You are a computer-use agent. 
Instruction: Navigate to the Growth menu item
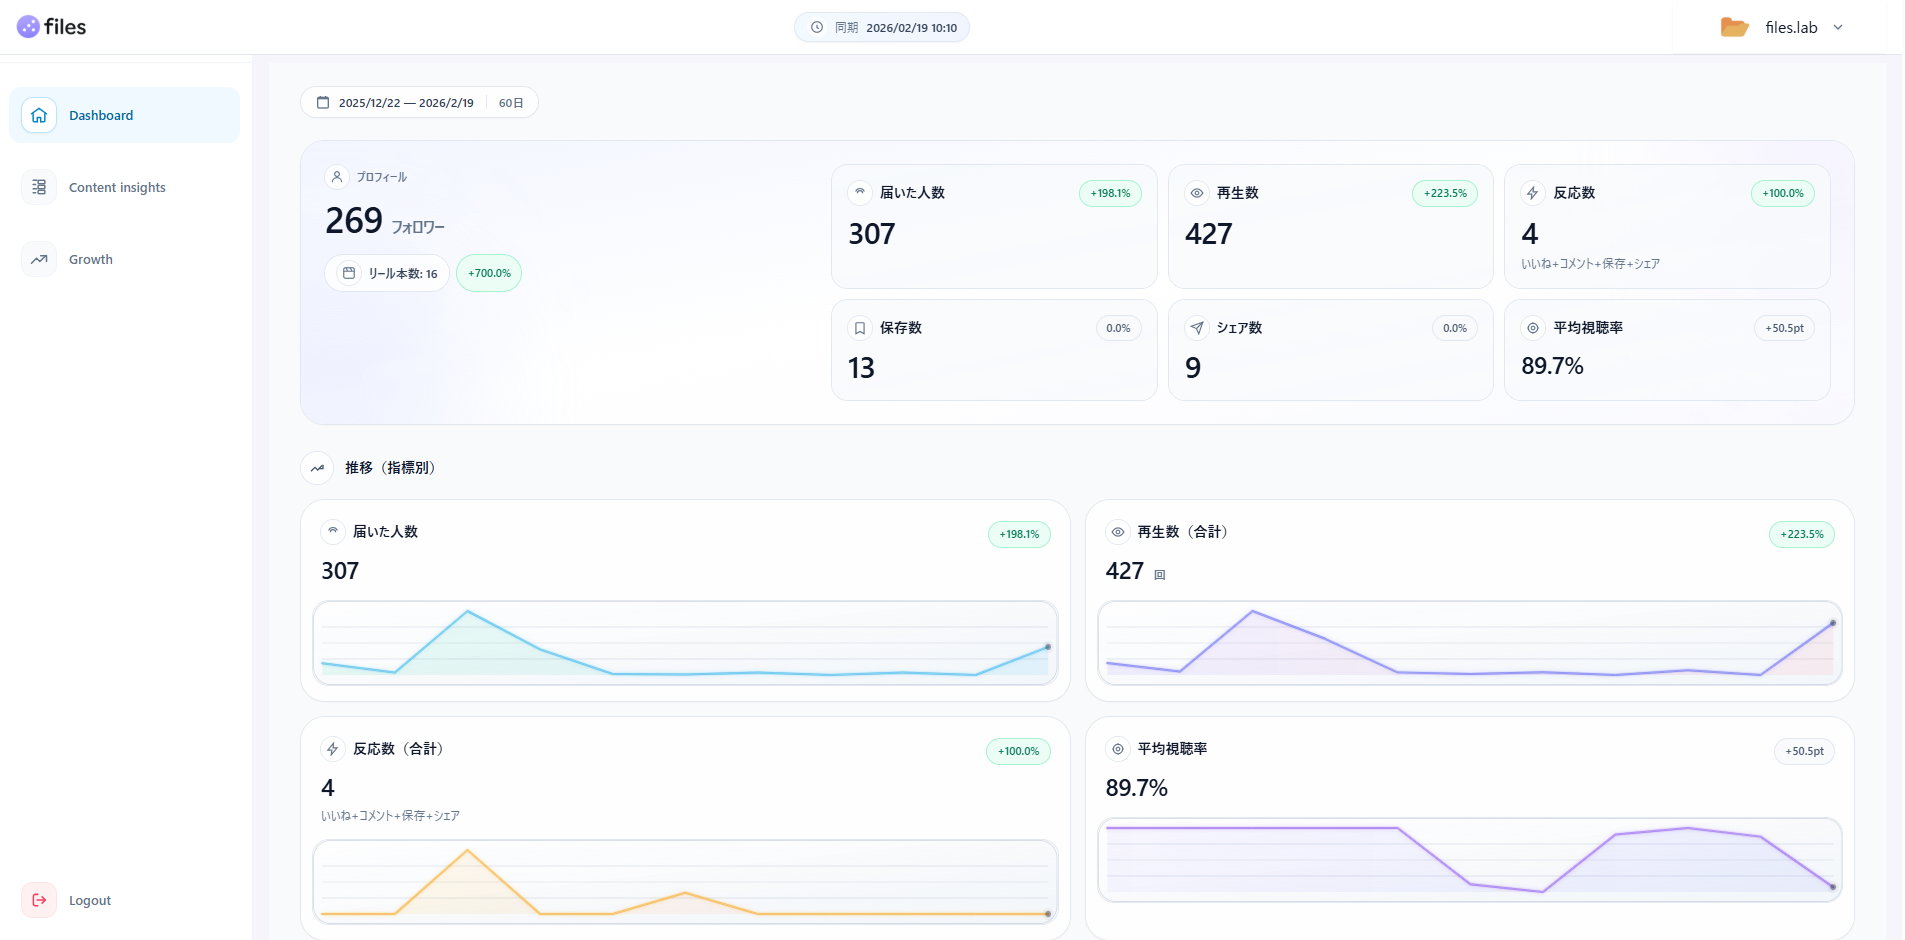pyautogui.click(x=91, y=259)
